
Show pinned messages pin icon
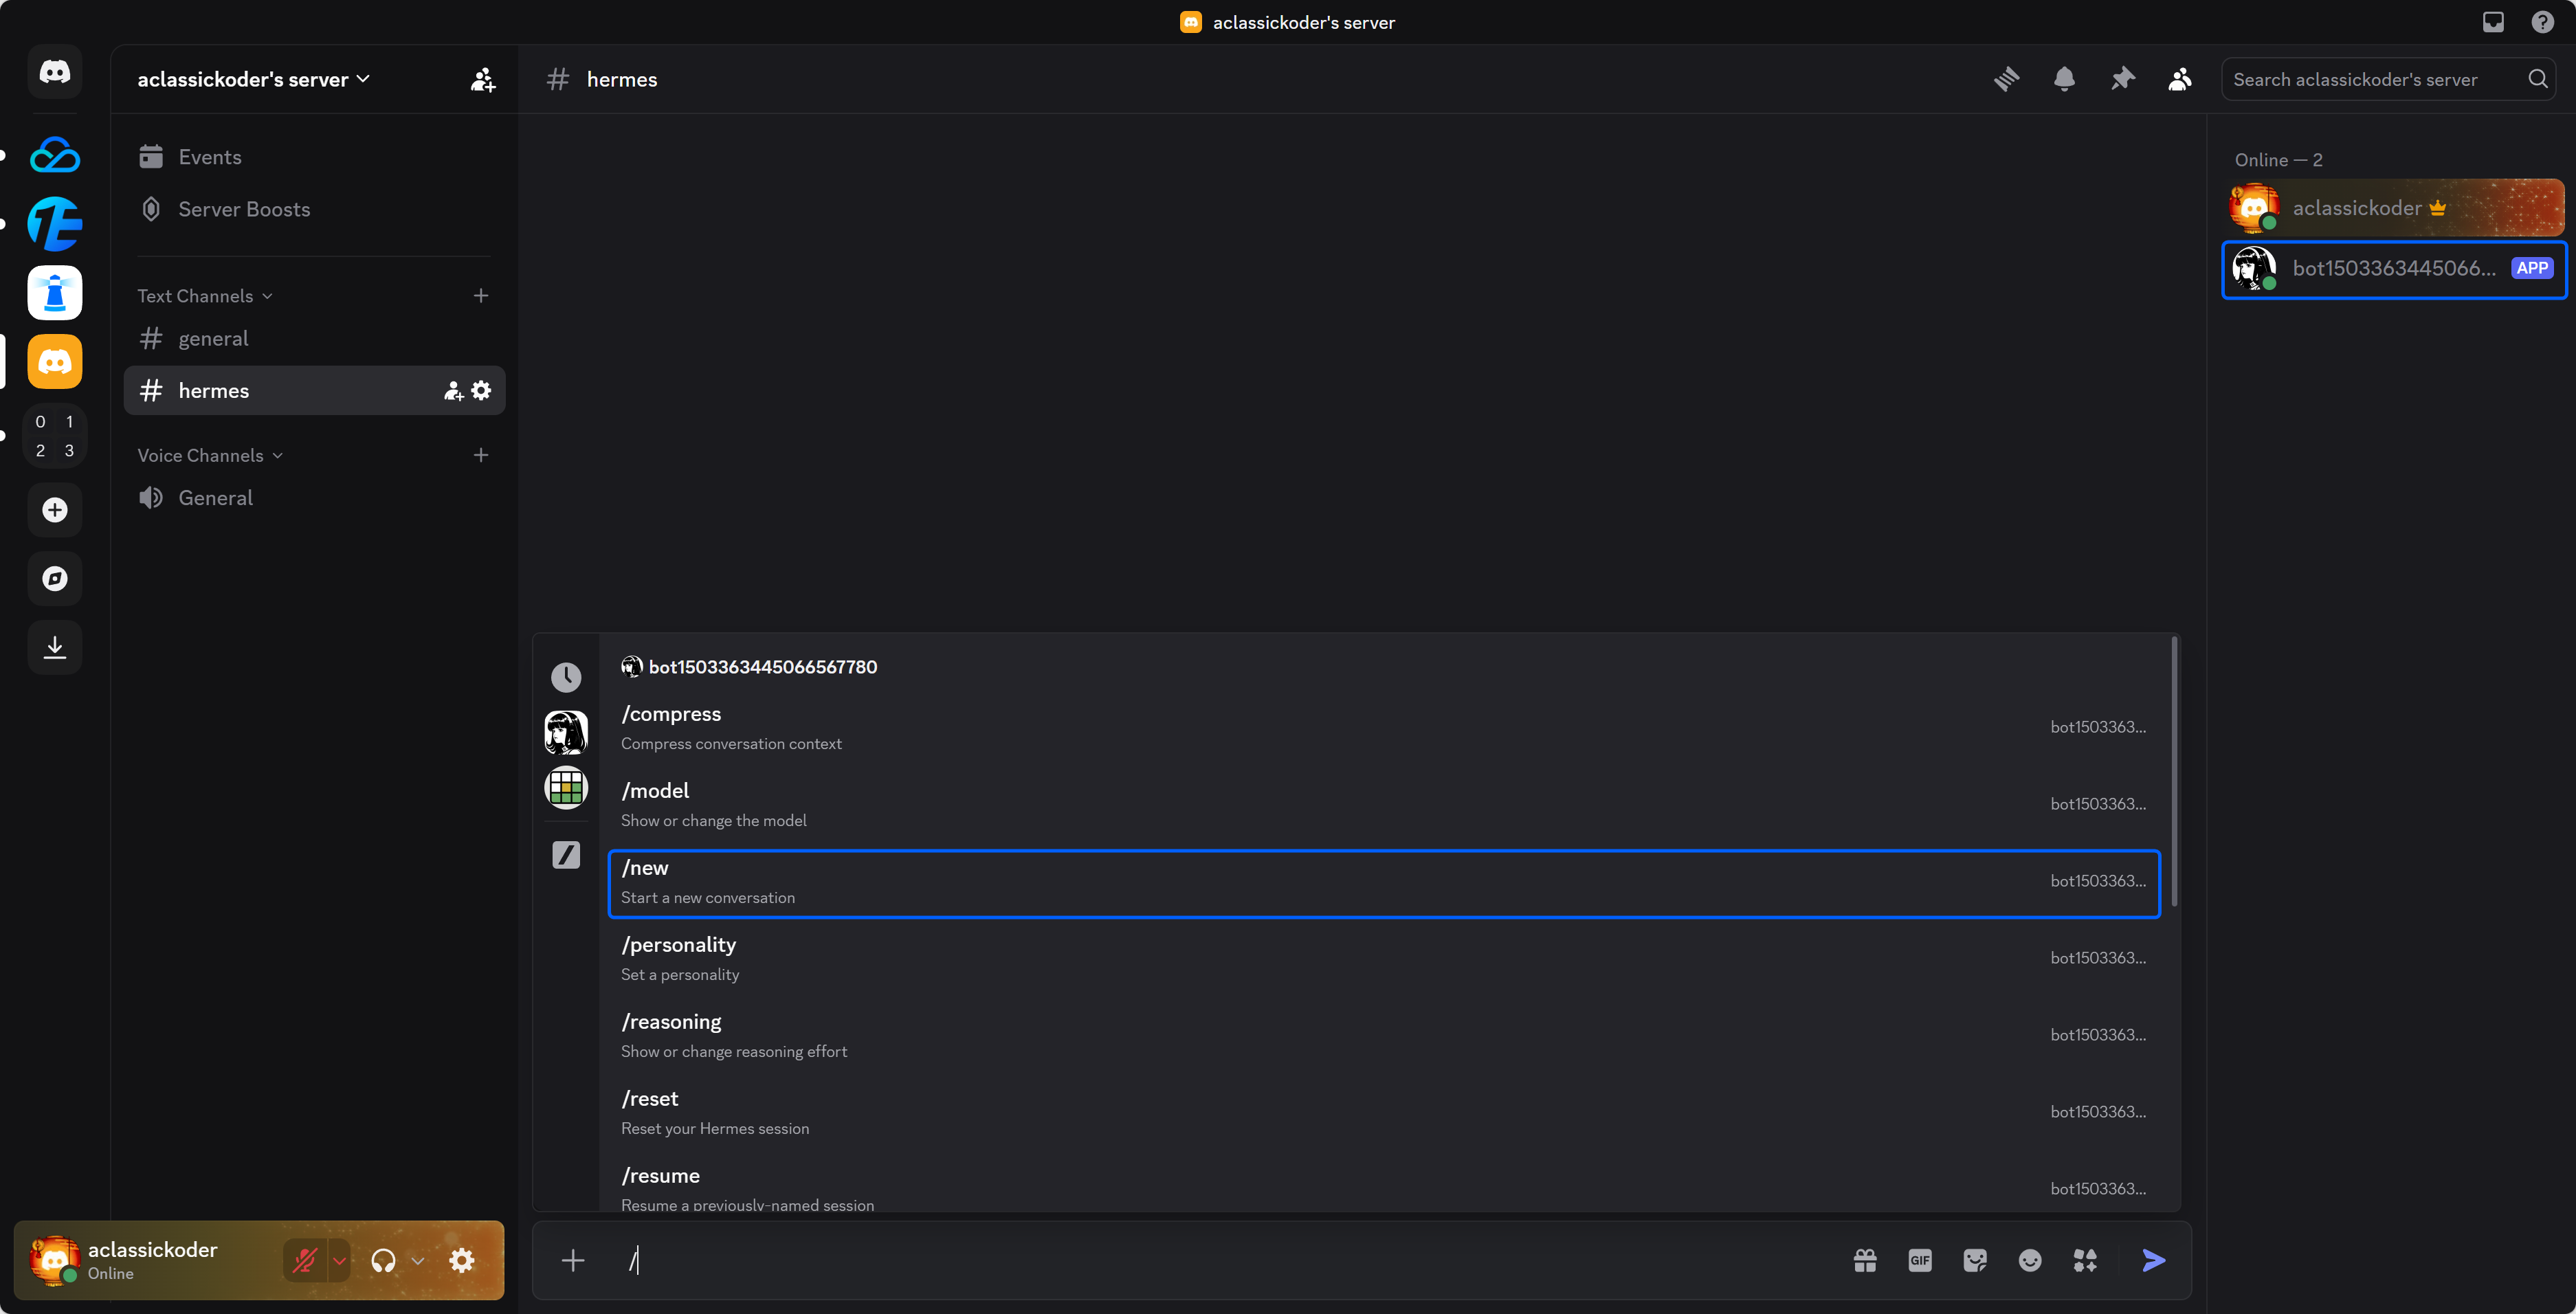tap(2122, 79)
